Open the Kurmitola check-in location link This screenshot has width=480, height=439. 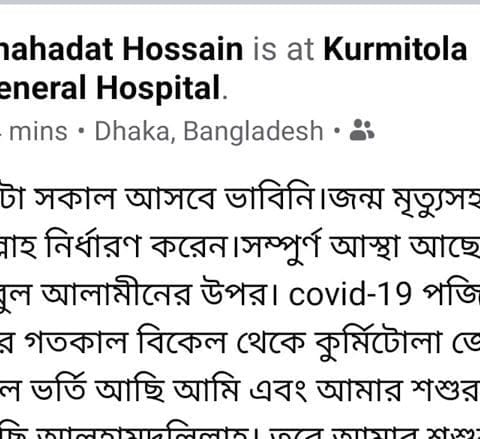[x=395, y=50]
